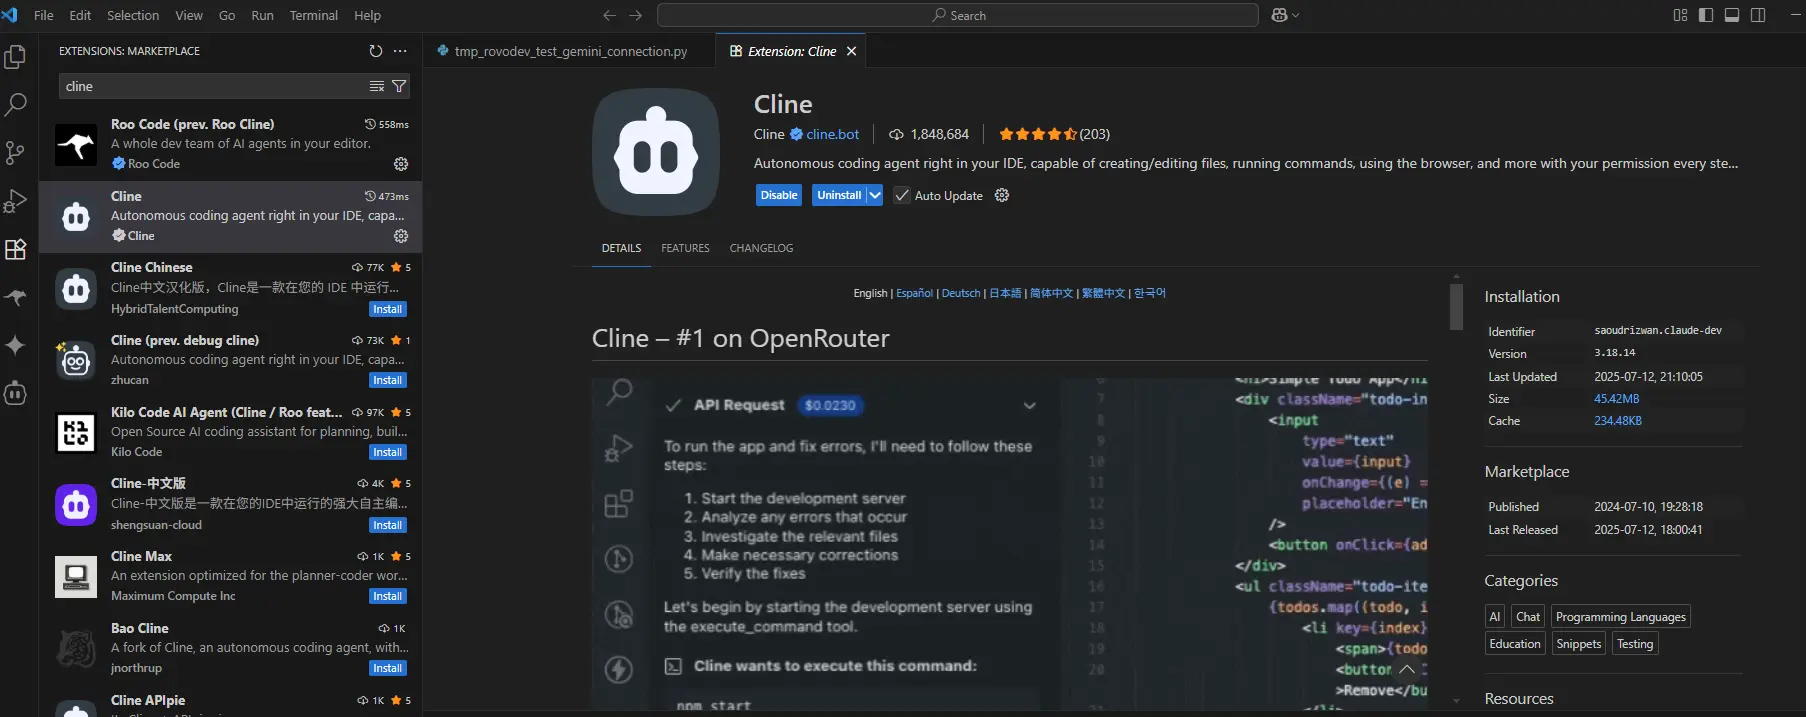Open the File menu
This screenshot has width=1806, height=717.
click(x=44, y=15)
